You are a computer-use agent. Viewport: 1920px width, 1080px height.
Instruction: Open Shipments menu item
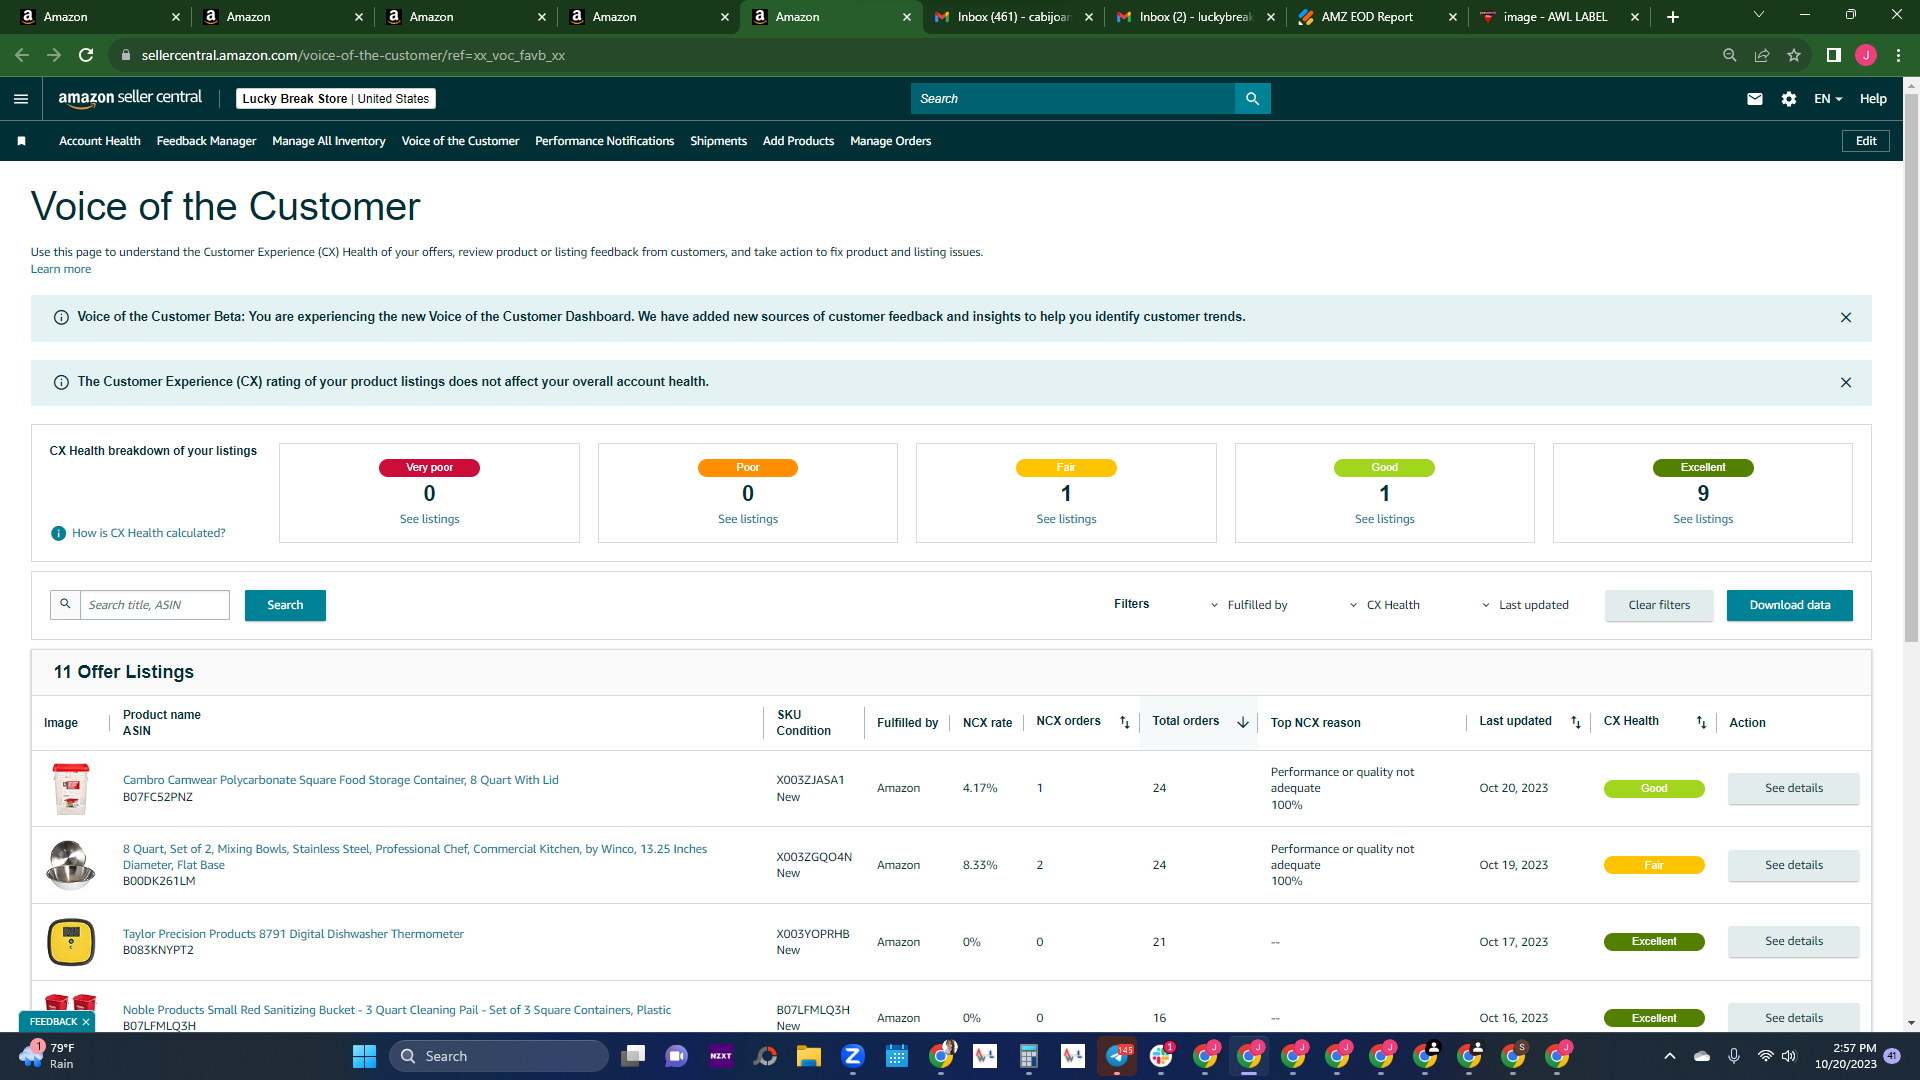click(718, 141)
